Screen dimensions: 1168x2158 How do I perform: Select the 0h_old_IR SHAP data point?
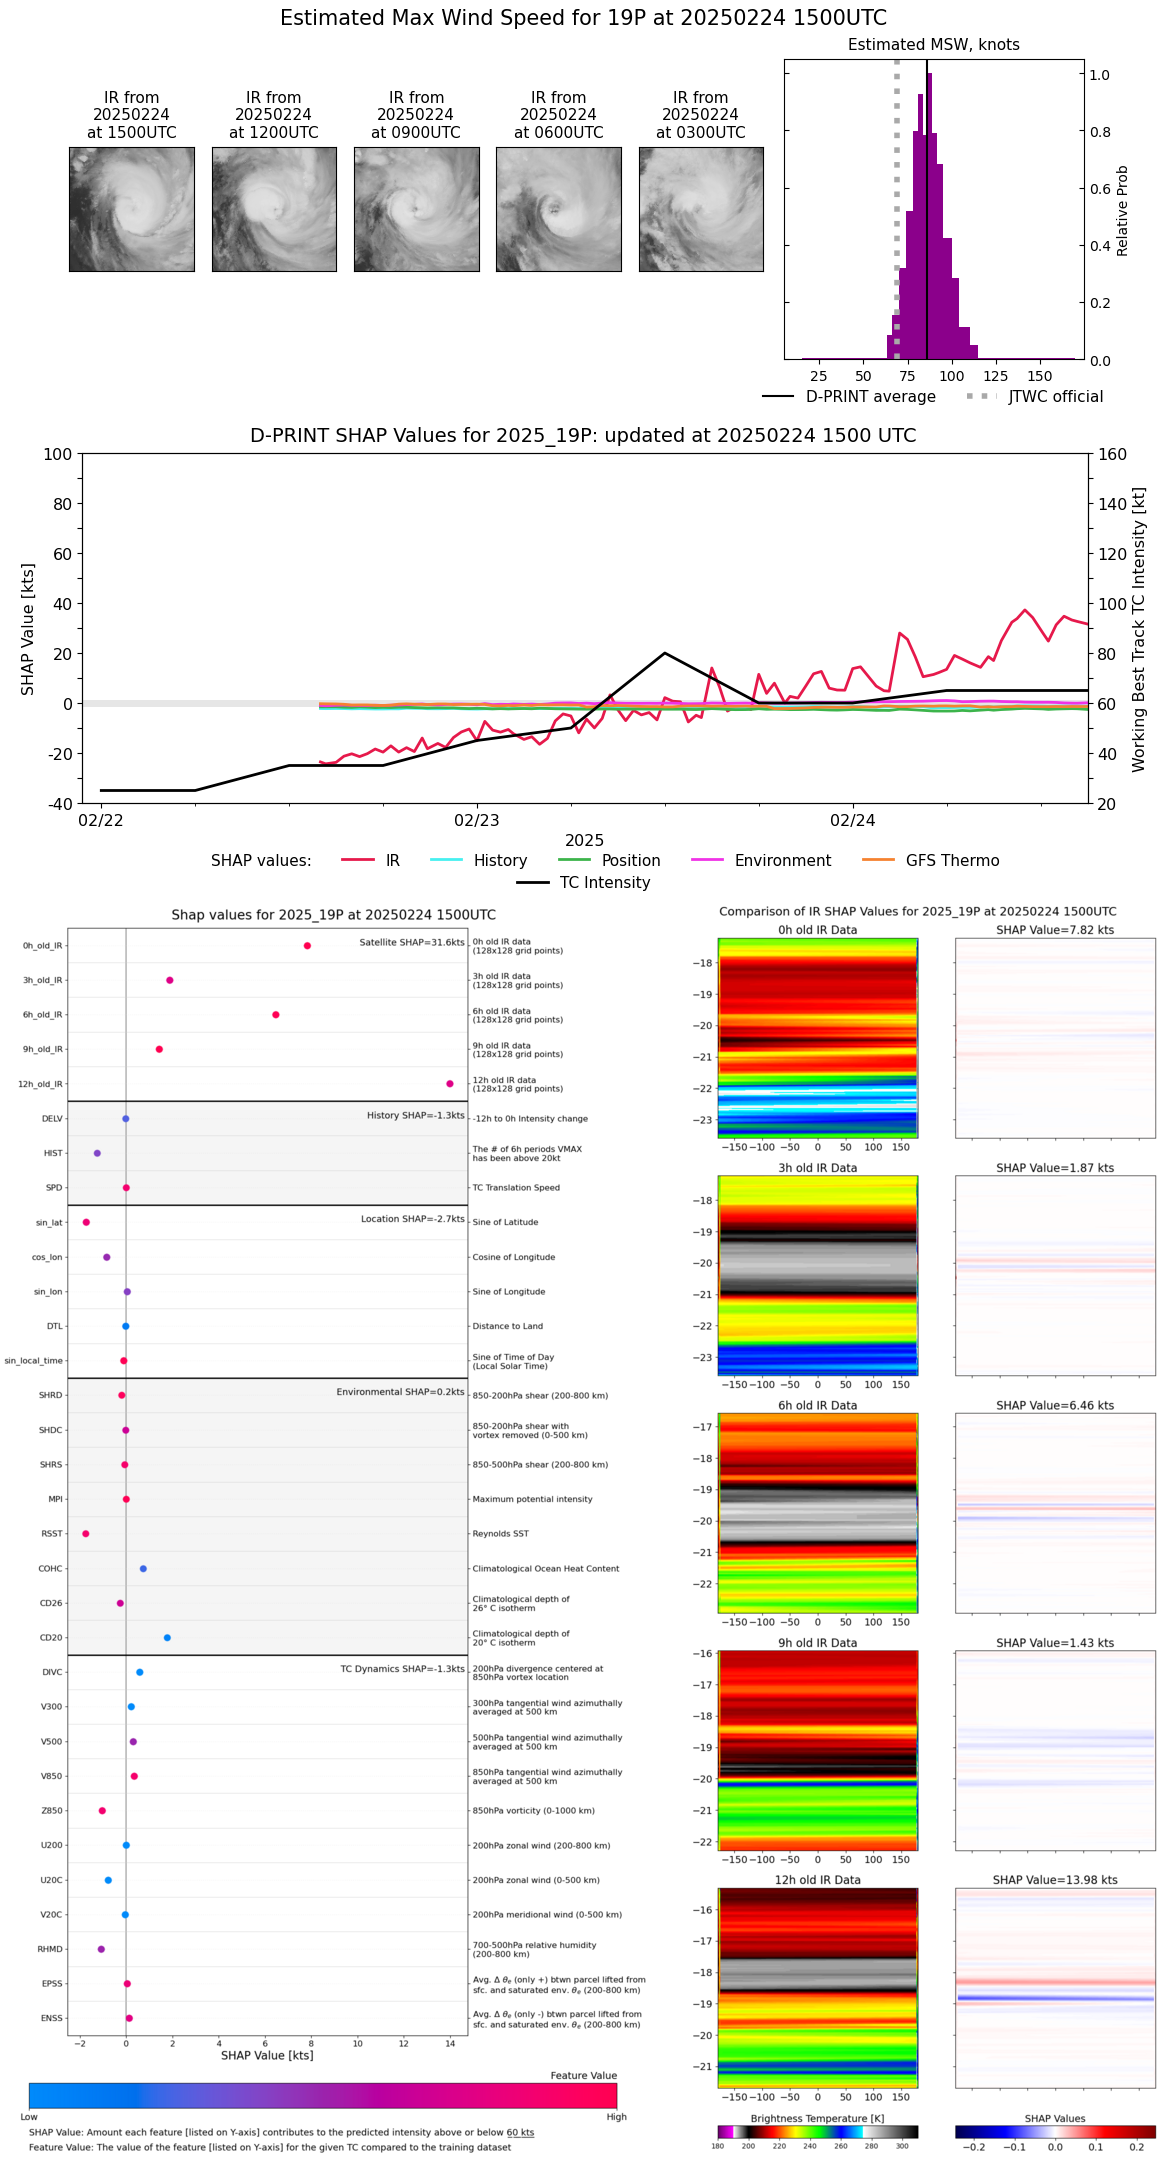click(307, 946)
